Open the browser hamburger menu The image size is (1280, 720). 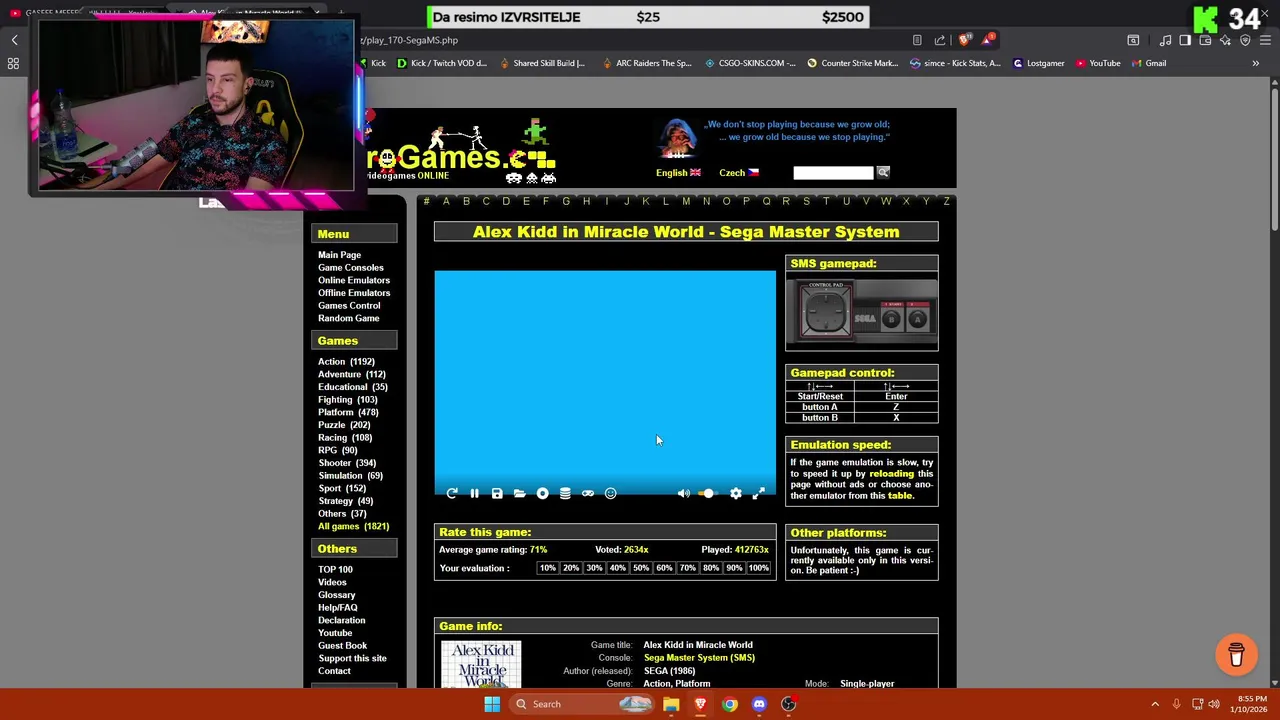(x=1265, y=40)
